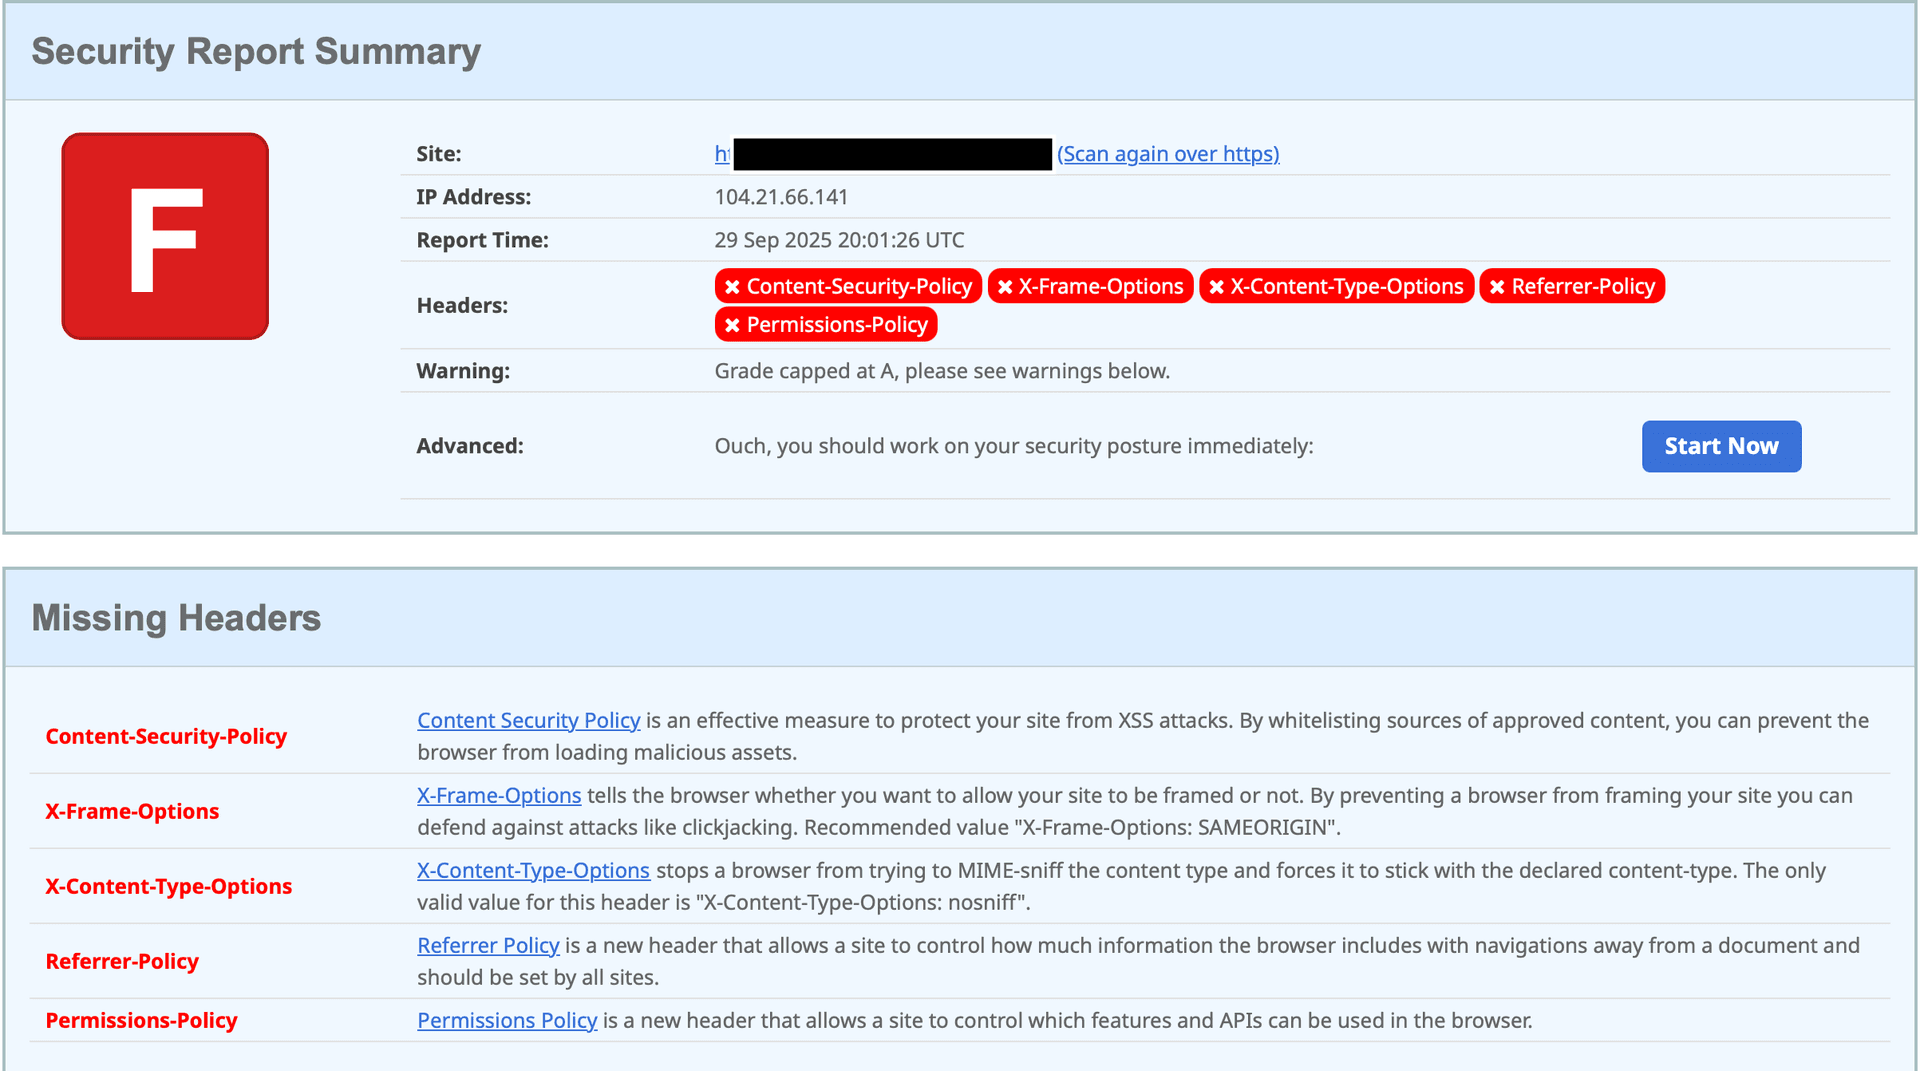1920x1071 pixels.
Task: Follow the X-Content-Type-Options description link
Action: 533,871
